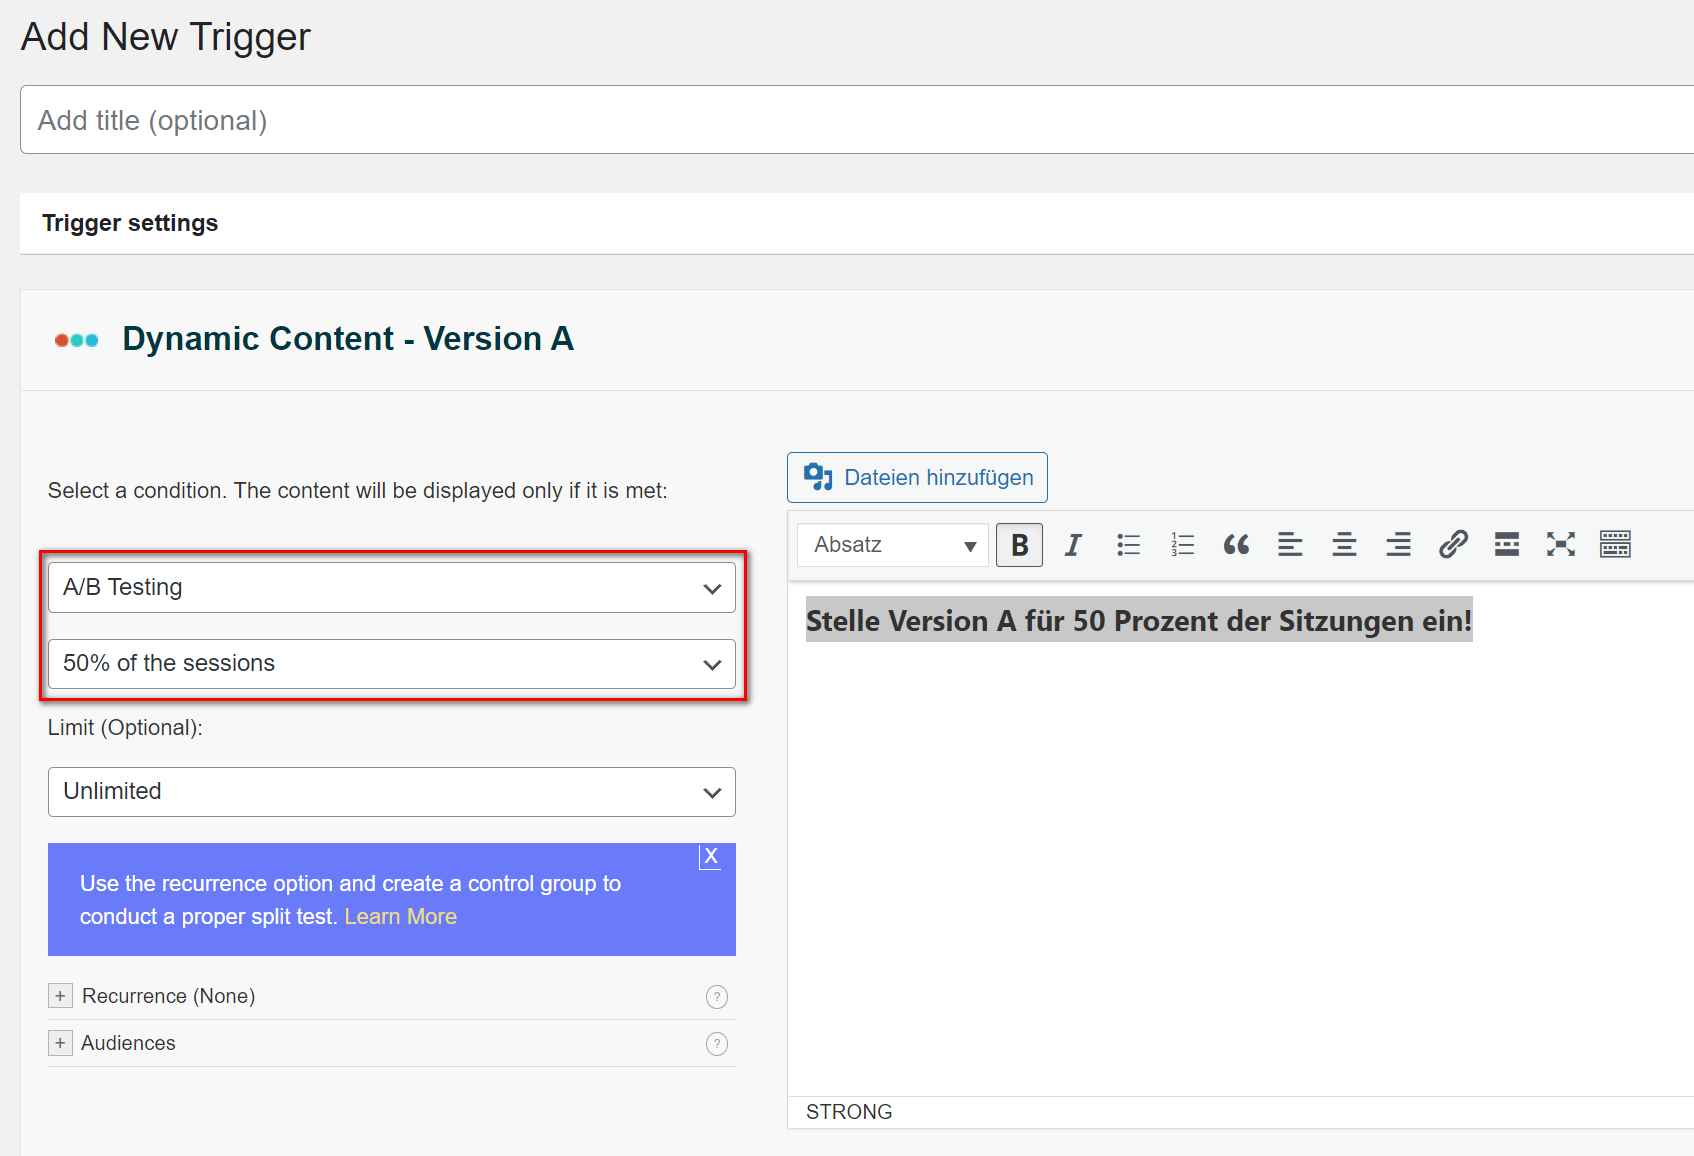Open the 50% of the sessions dropdown

pyautogui.click(x=391, y=664)
